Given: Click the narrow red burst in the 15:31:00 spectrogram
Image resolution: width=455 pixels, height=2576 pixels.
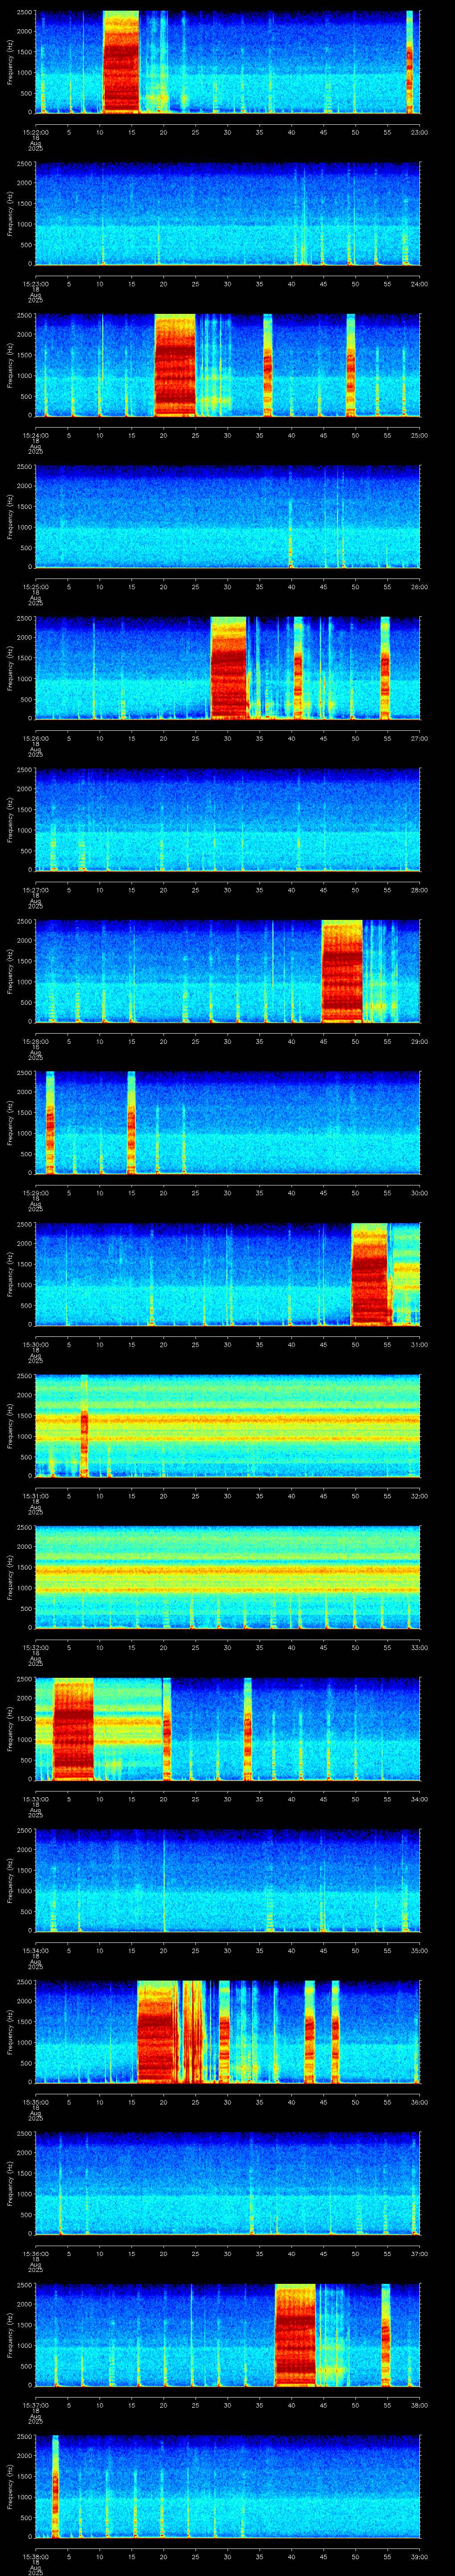Looking at the screenshot, I should (84, 1426).
